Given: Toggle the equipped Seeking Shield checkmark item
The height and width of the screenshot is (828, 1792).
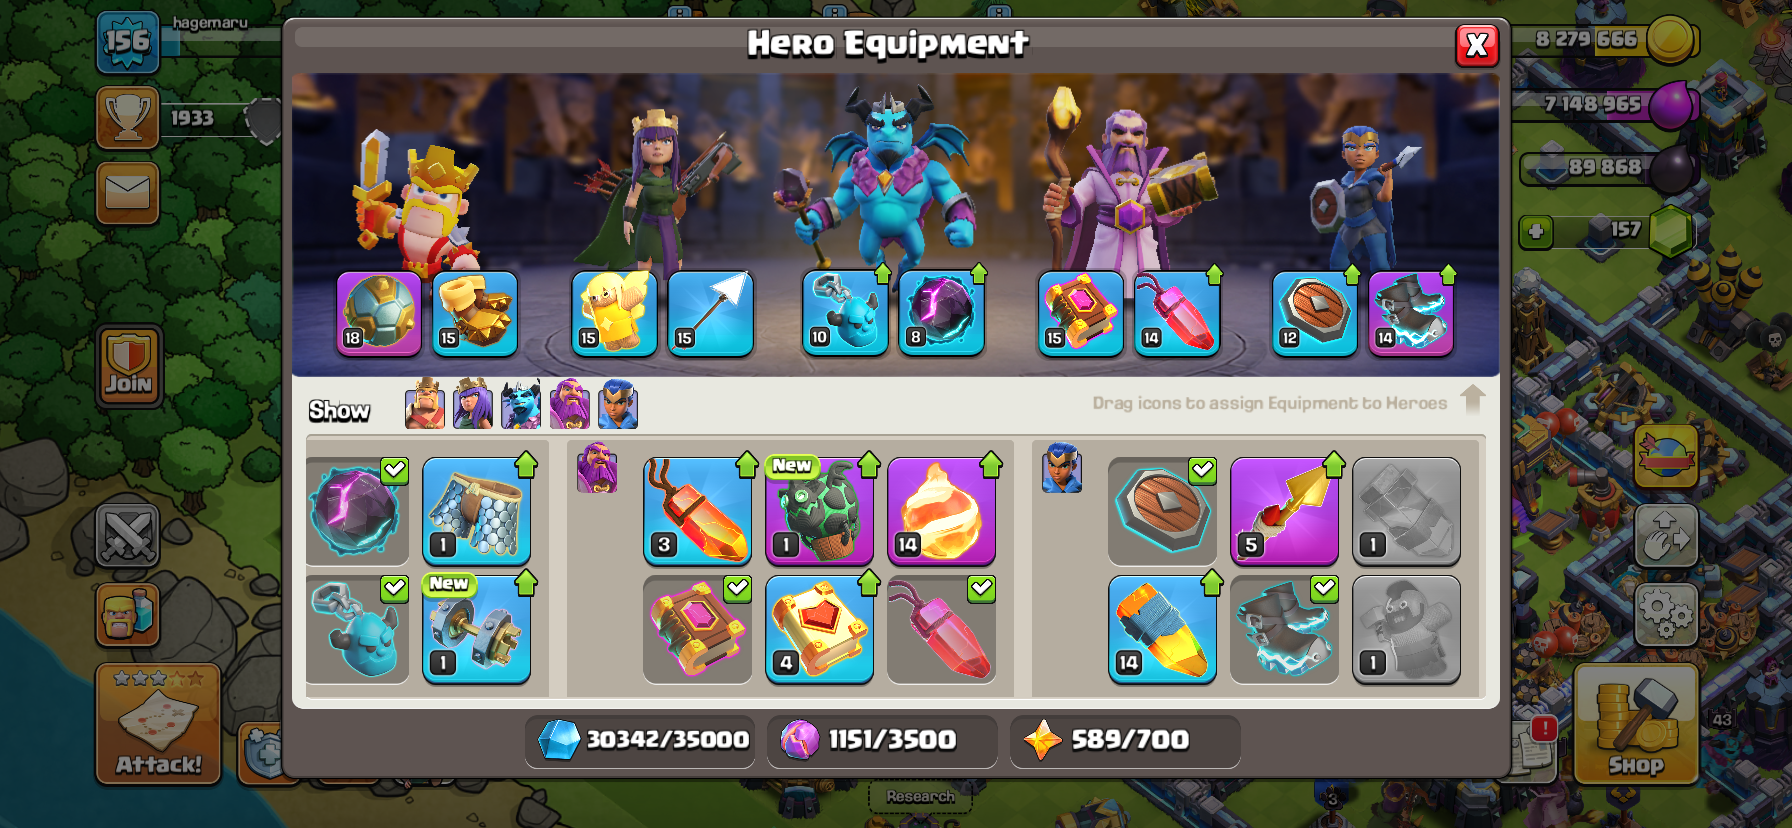Looking at the screenshot, I should 1162,511.
